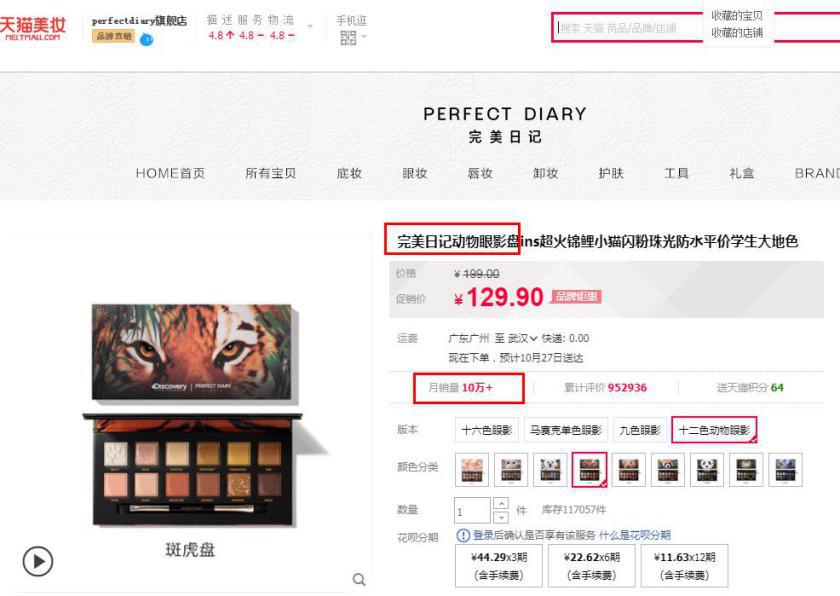840x596 pixels.
Task: Choose the 马赛克单色眼影 version
Action: pos(566,430)
